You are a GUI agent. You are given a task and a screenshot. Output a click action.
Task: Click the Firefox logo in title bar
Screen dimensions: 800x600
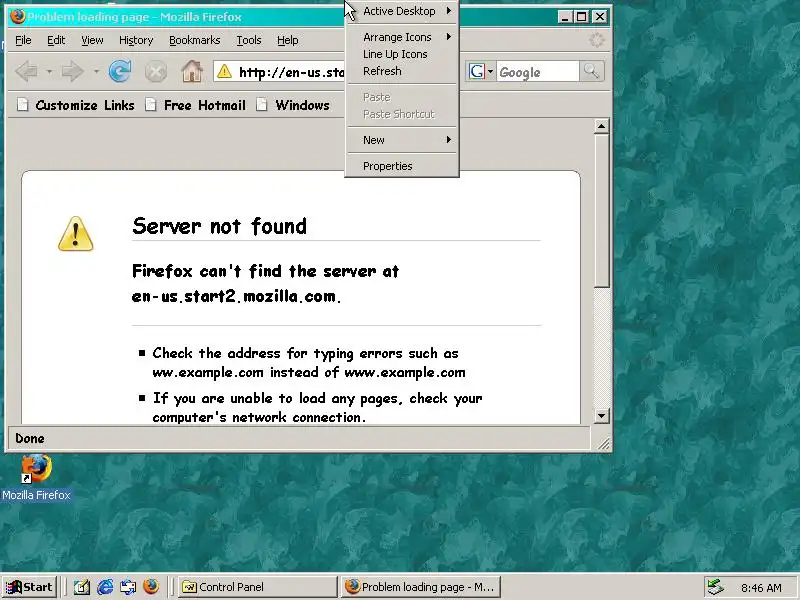(17, 16)
